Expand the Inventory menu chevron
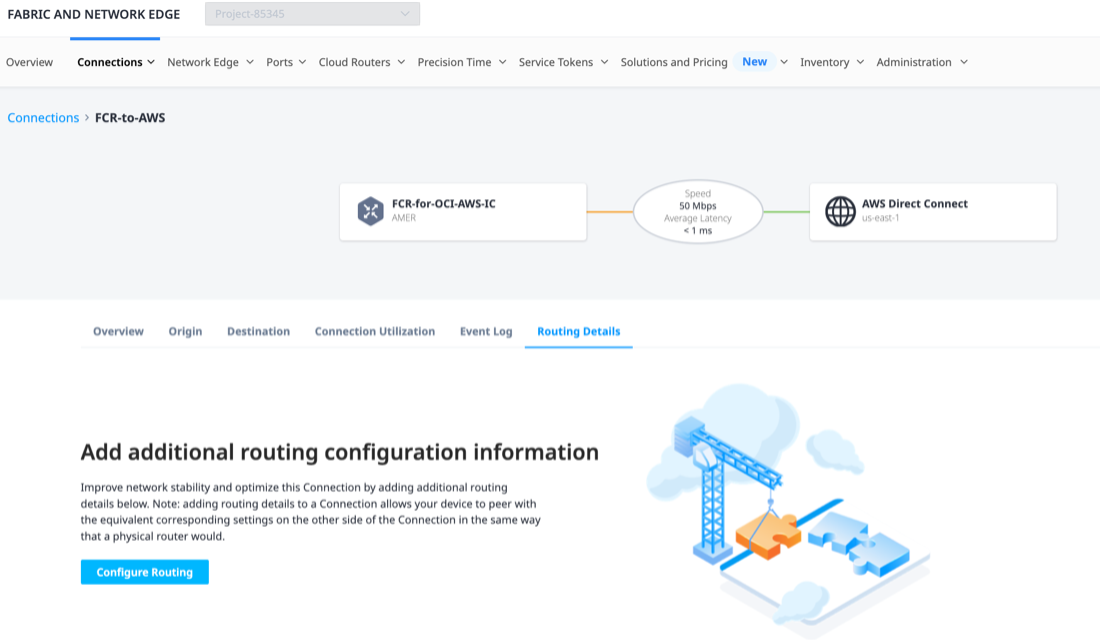Viewport: 1100px width, 644px height. (860, 62)
